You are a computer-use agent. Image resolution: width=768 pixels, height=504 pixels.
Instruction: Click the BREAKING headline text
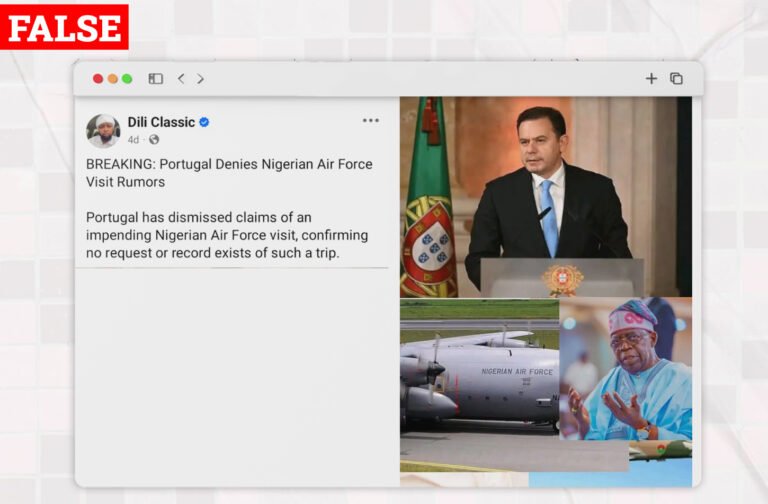pos(229,173)
